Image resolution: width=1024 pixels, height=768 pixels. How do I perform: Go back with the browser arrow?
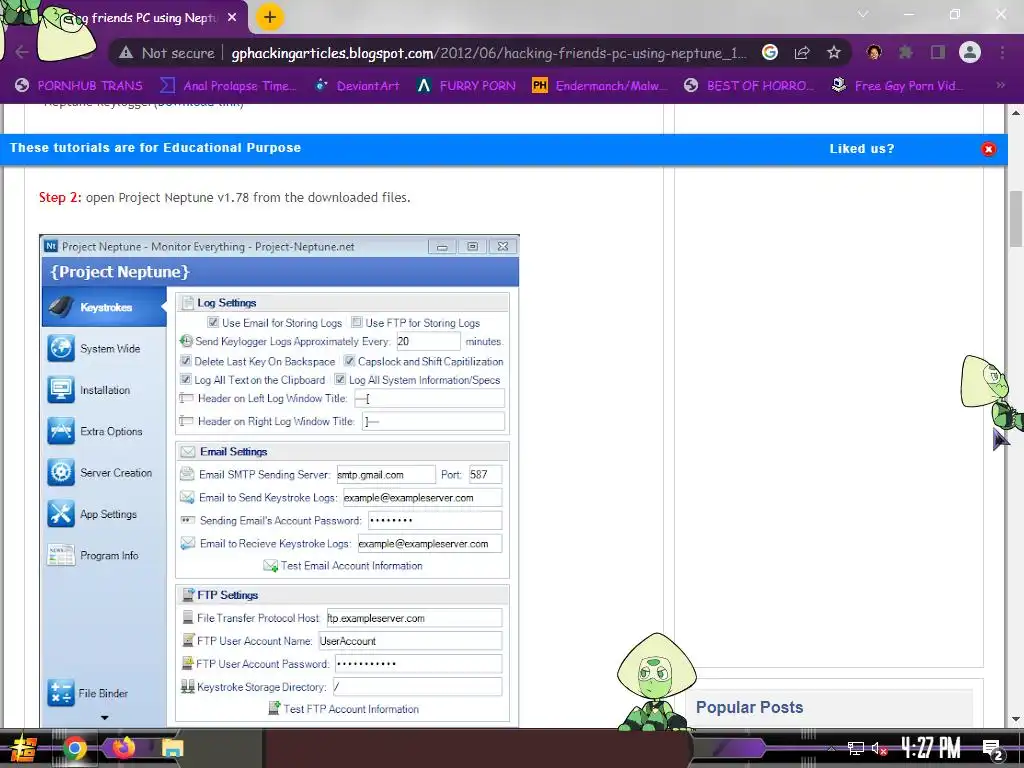[22, 52]
